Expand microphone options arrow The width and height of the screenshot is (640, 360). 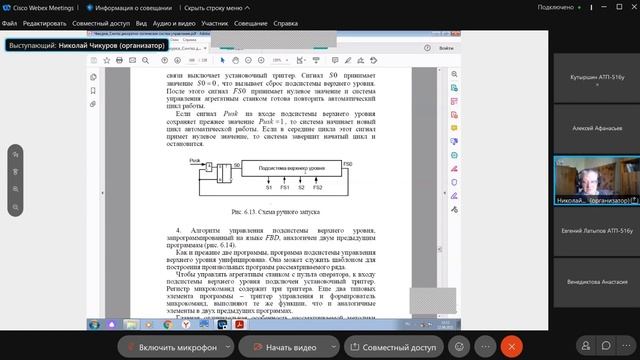click(x=228, y=347)
